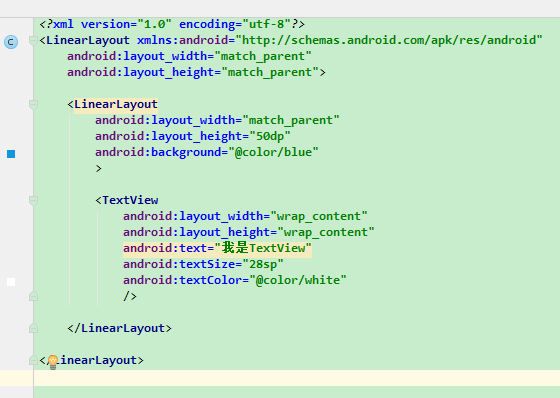Screen dimensions: 560x398
Task: Click the background="@color/blue" attribute
Action: pyautogui.click(x=207, y=152)
